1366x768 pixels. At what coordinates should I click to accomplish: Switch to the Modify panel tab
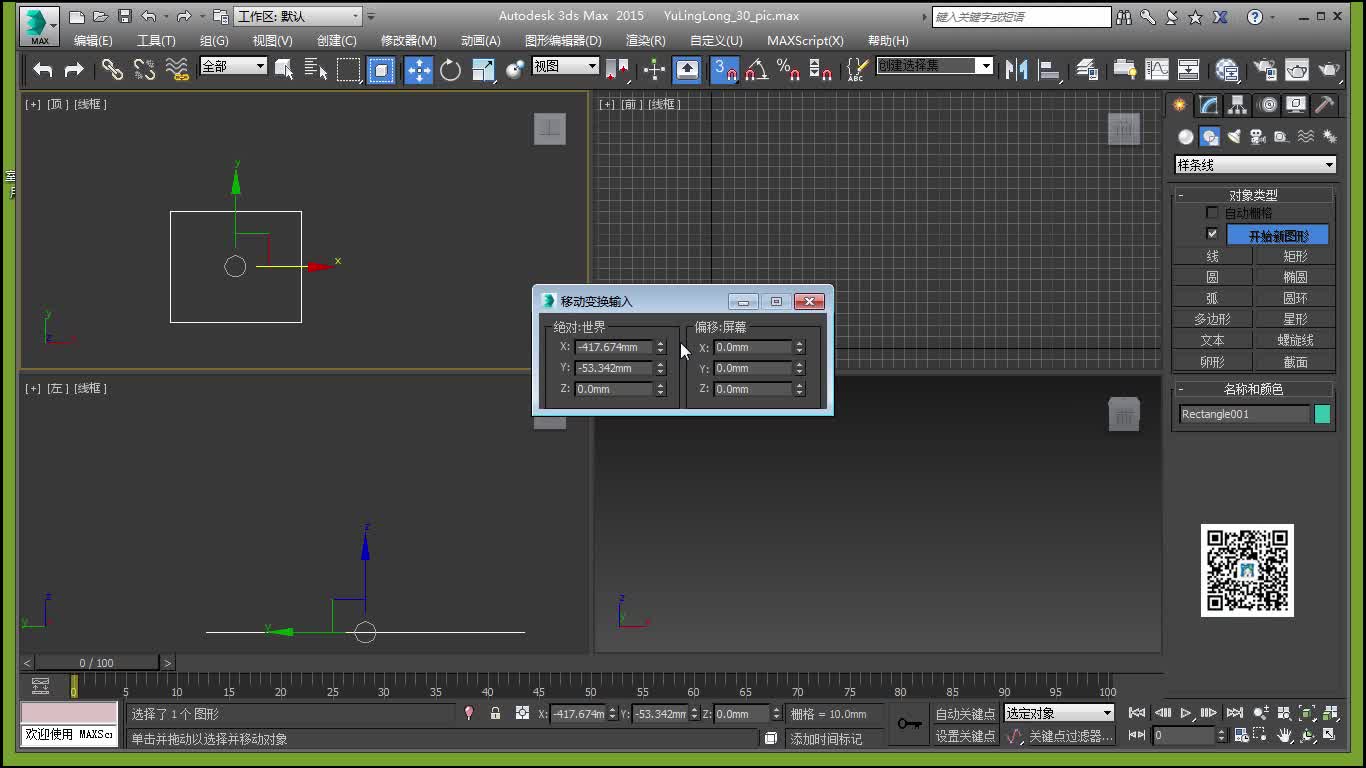(x=1209, y=105)
